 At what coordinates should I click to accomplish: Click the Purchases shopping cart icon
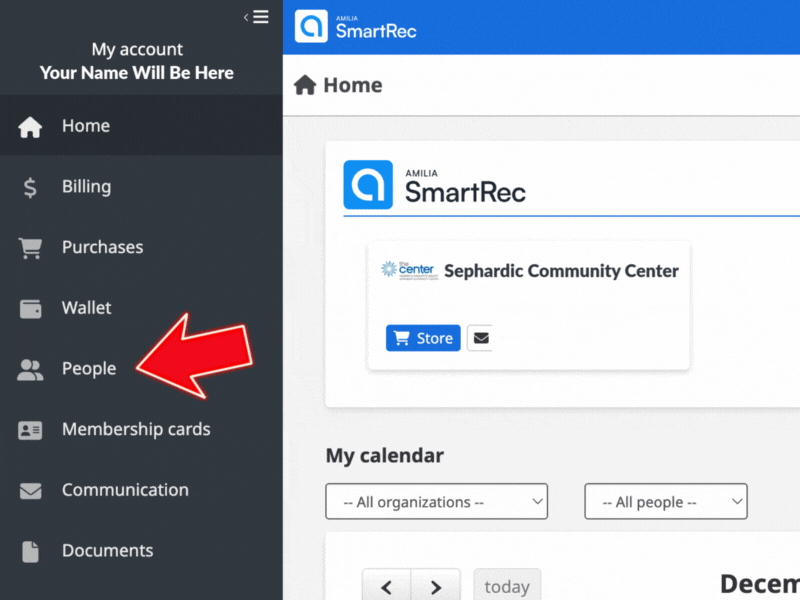(x=31, y=248)
